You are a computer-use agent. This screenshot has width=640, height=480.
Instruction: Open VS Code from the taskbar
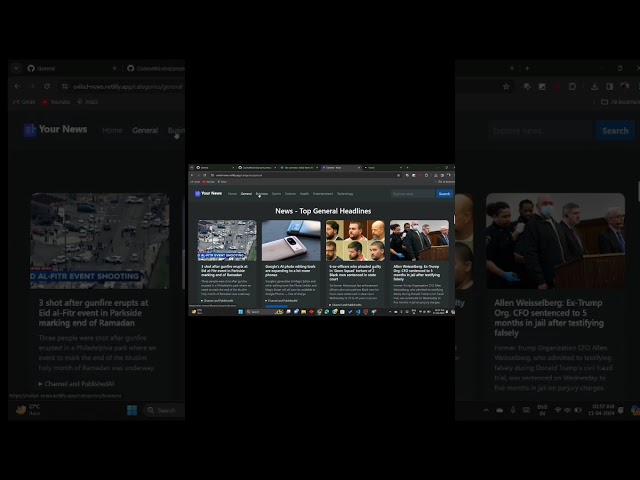coord(358,311)
